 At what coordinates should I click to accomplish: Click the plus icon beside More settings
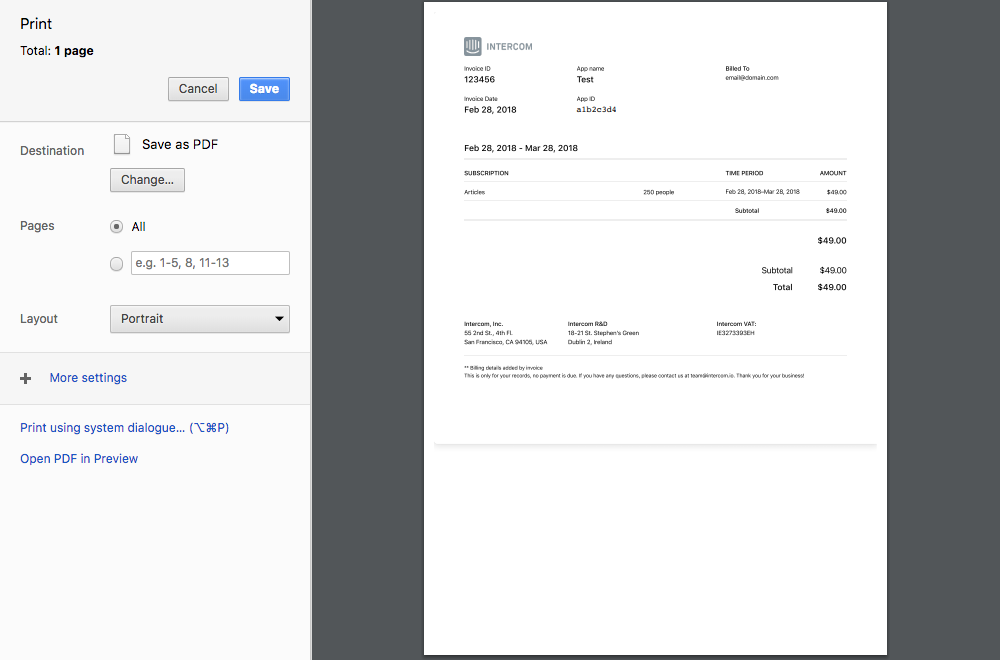(25, 378)
